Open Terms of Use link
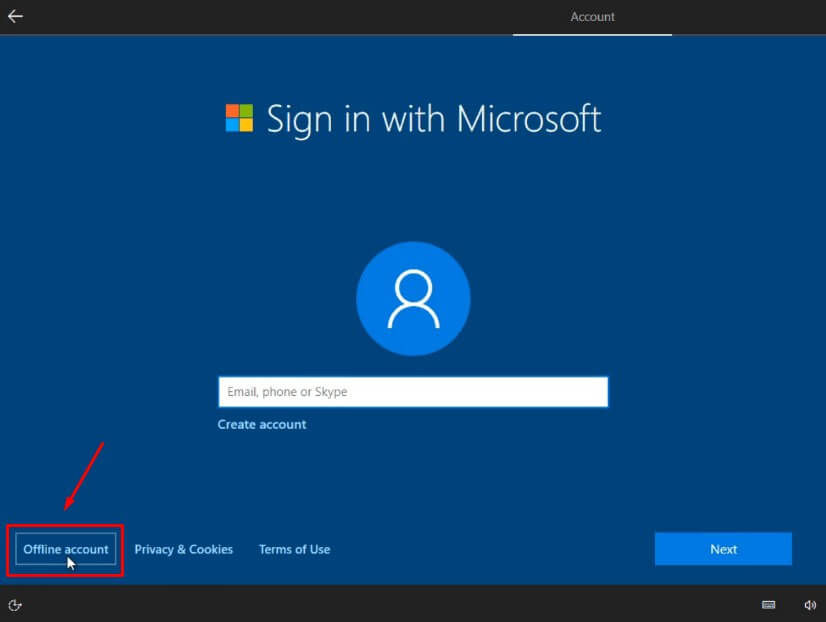 [x=294, y=549]
